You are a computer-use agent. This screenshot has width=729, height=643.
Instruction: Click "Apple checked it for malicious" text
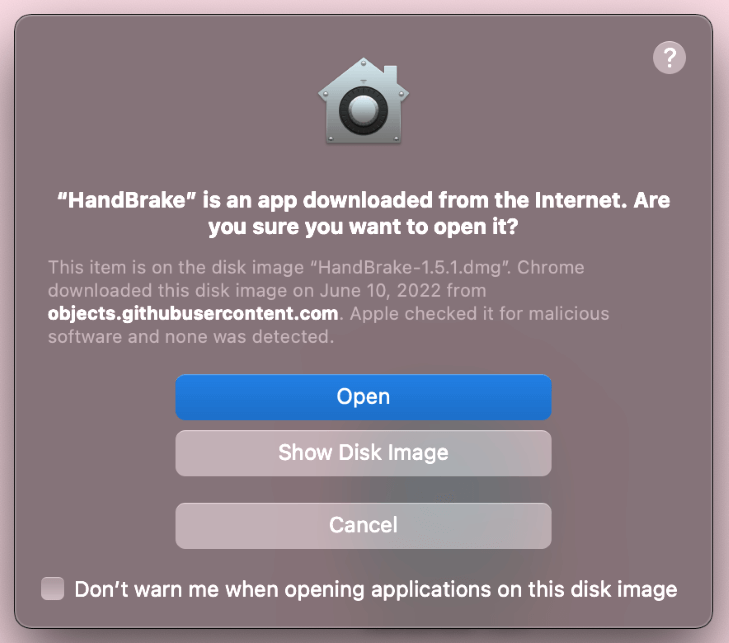479,314
